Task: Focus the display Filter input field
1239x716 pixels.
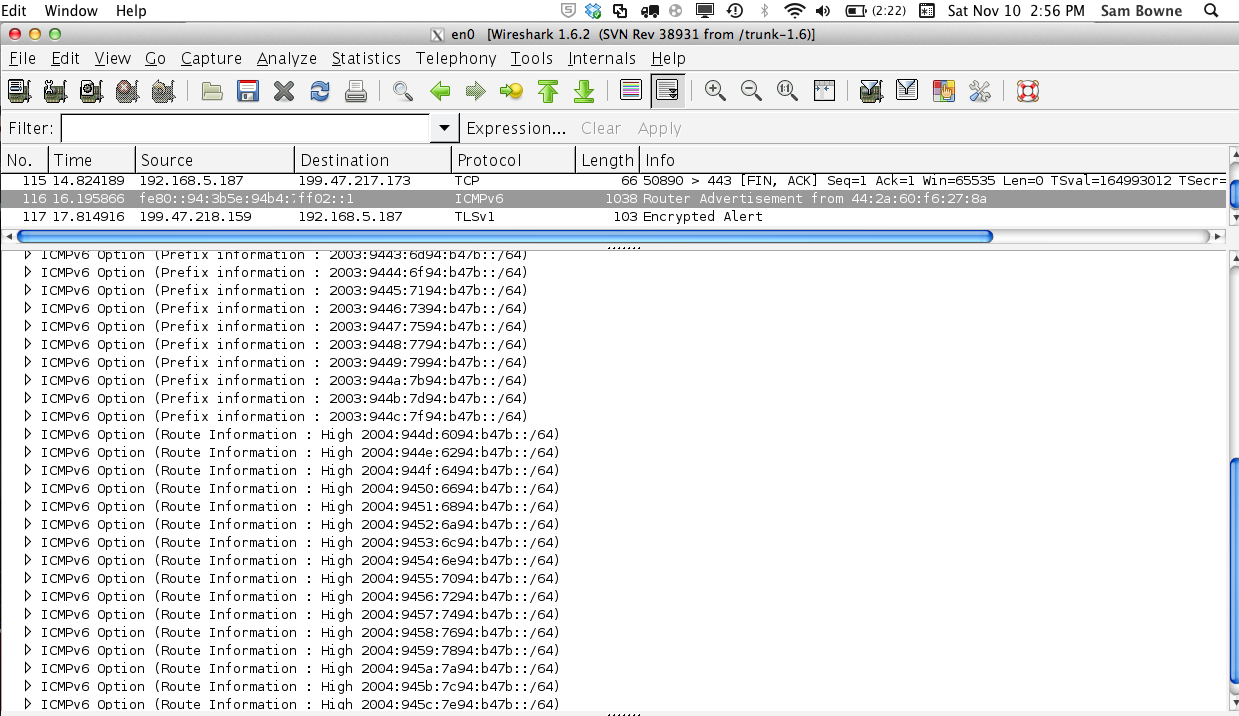Action: click(246, 128)
